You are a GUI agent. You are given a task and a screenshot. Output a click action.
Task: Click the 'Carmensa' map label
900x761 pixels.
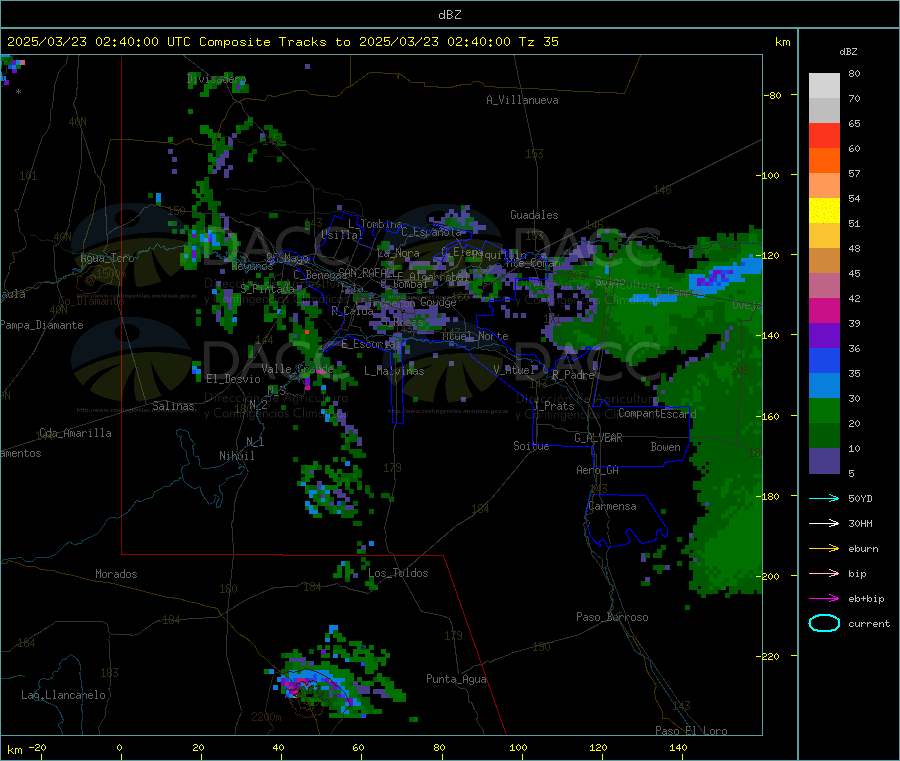pyautogui.click(x=612, y=506)
